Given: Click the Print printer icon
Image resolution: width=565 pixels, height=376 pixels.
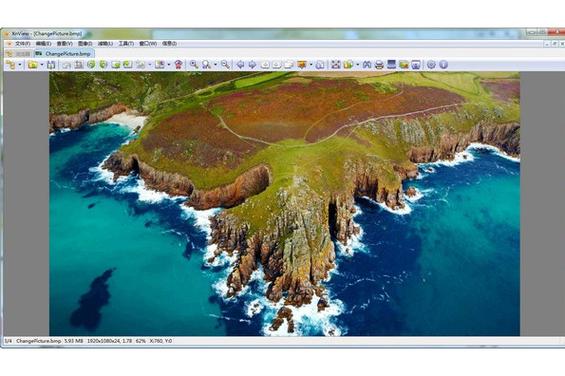Looking at the screenshot, I should coord(379,65).
